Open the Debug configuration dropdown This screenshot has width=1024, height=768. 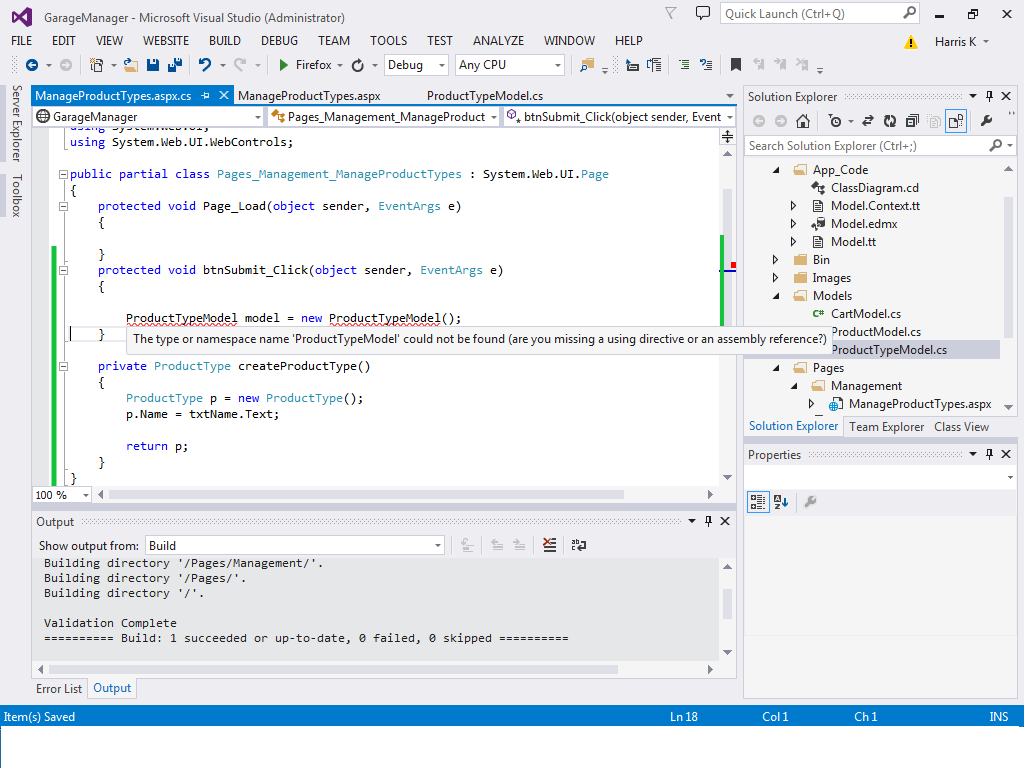click(x=441, y=65)
